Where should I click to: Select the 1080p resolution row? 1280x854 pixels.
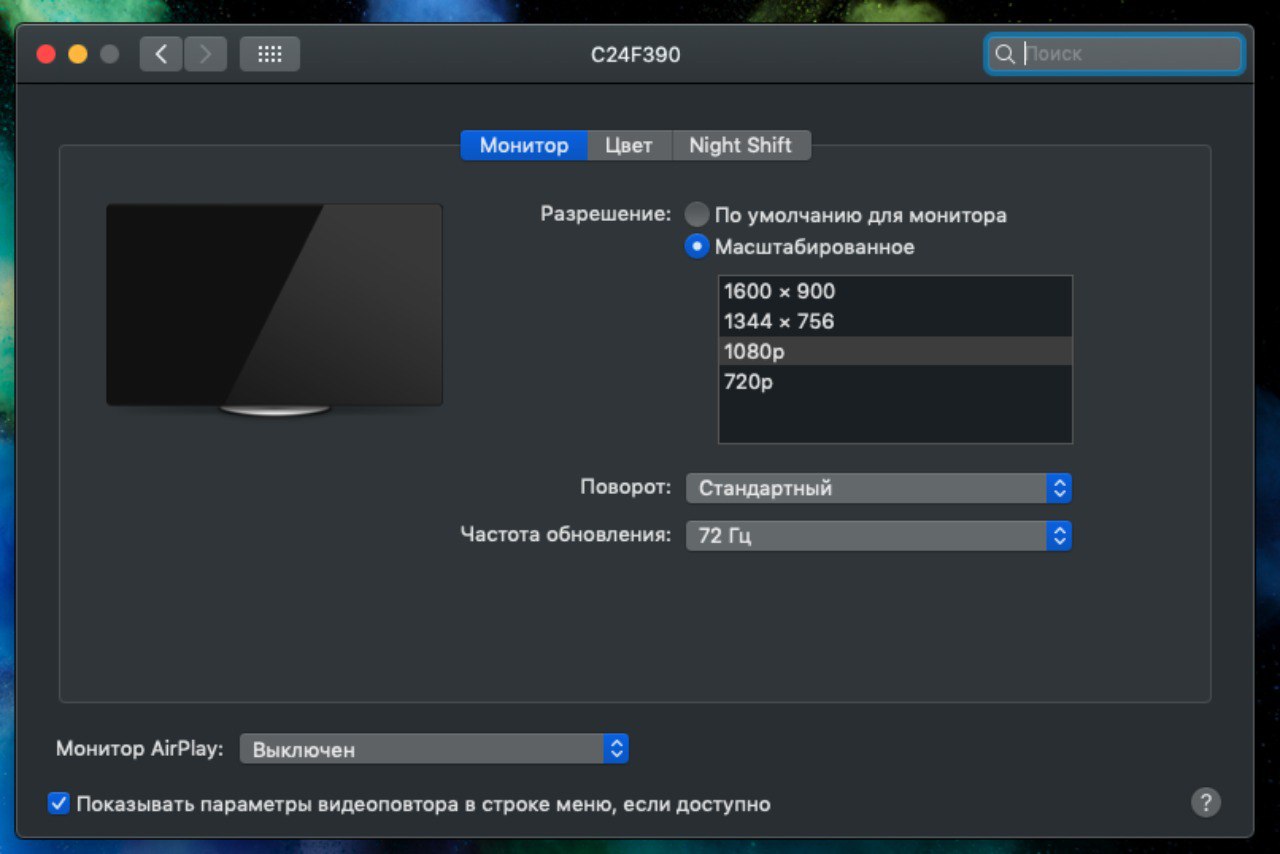(895, 351)
